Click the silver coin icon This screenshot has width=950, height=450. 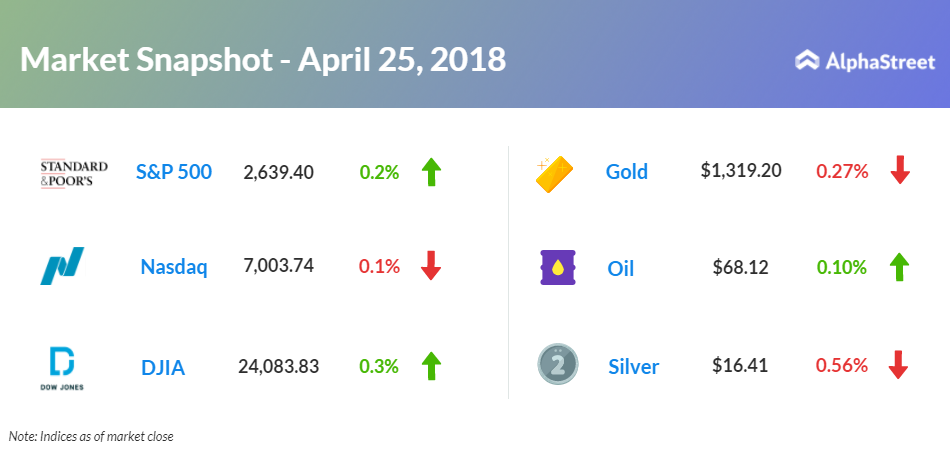pos(555,365)
